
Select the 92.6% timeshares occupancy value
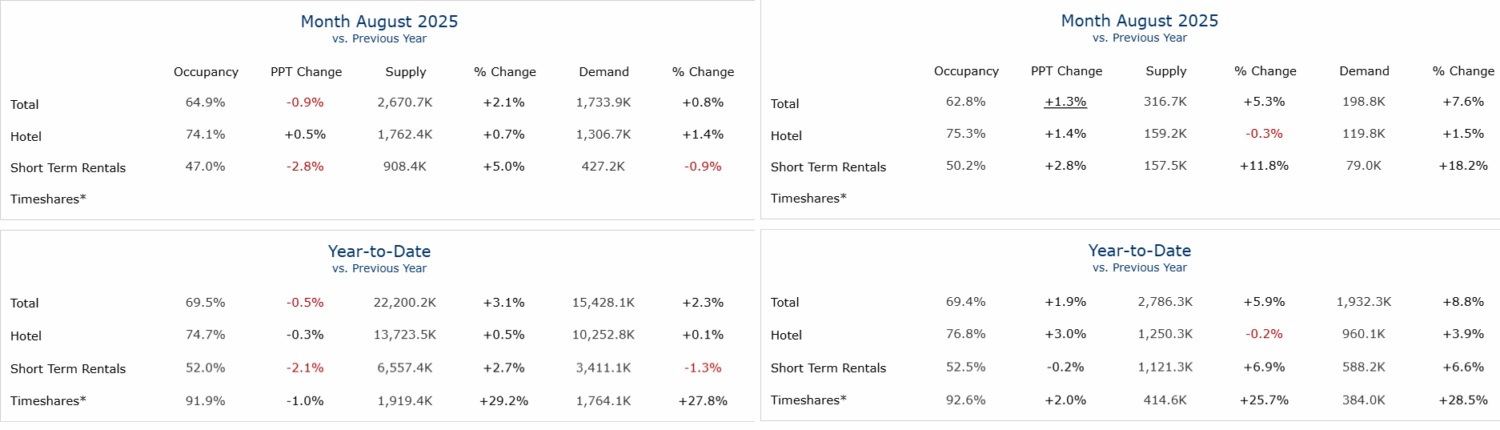pos(966,400)
